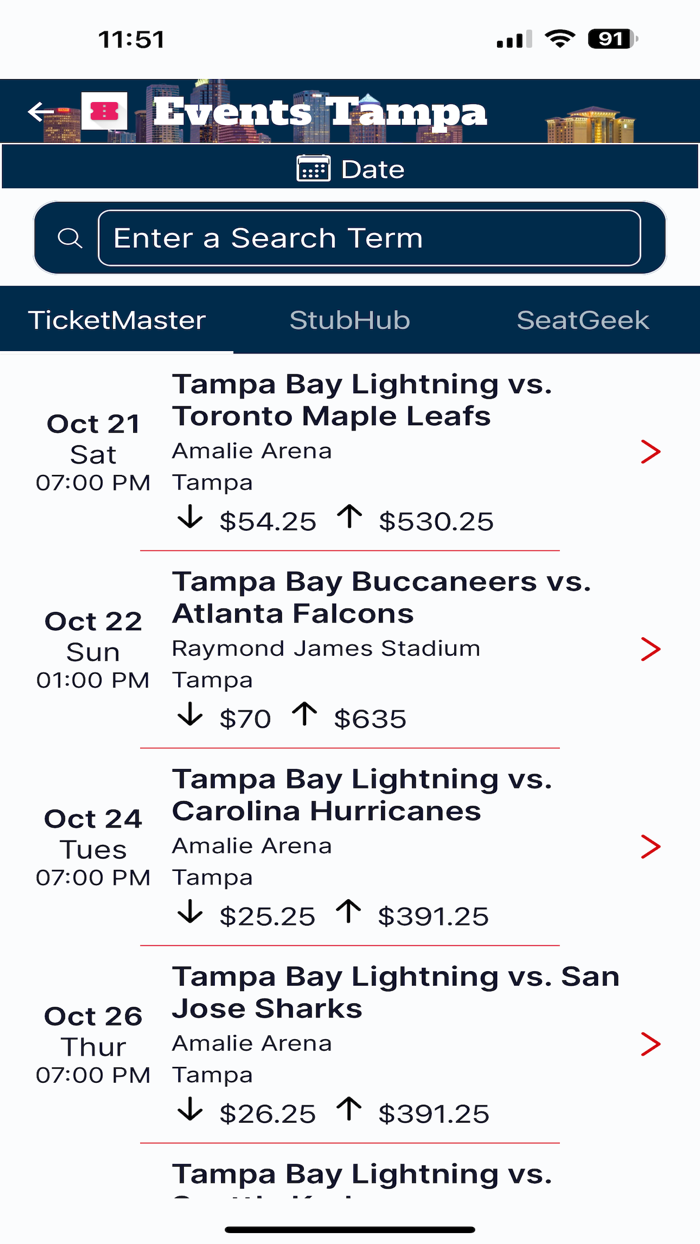Click the magnifying glass search icon
The image size is (700, 1244).
click(x=69, y=238)
